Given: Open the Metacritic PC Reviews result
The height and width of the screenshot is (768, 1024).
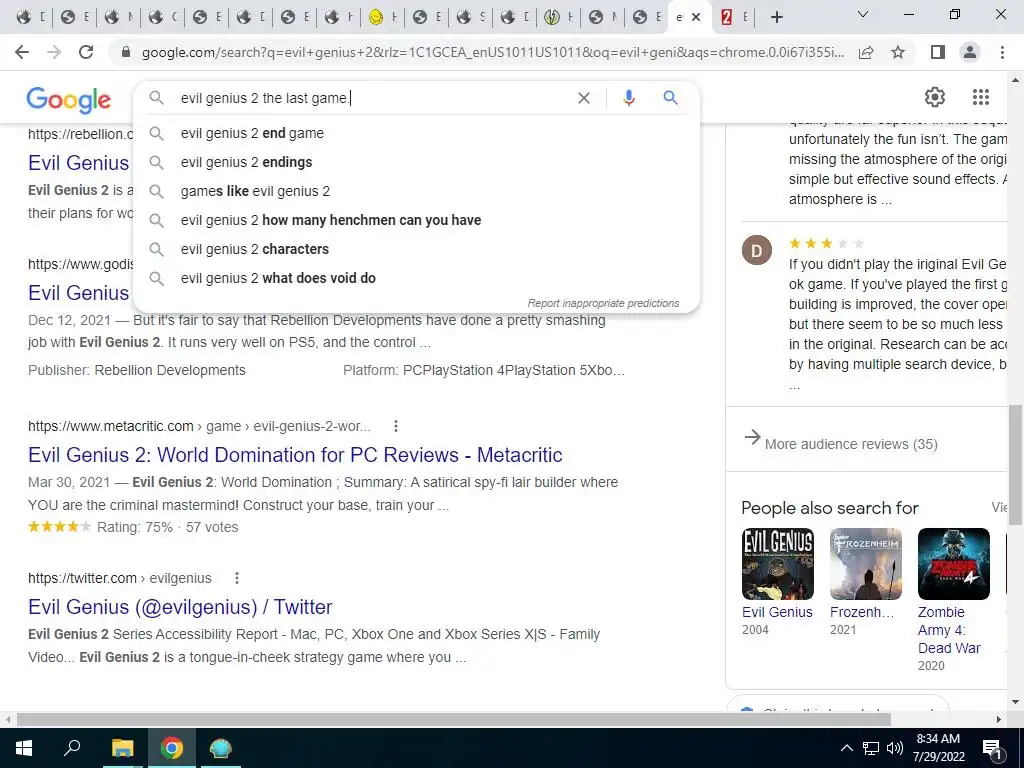Looking at the screenshot, I should click(295, 455).
